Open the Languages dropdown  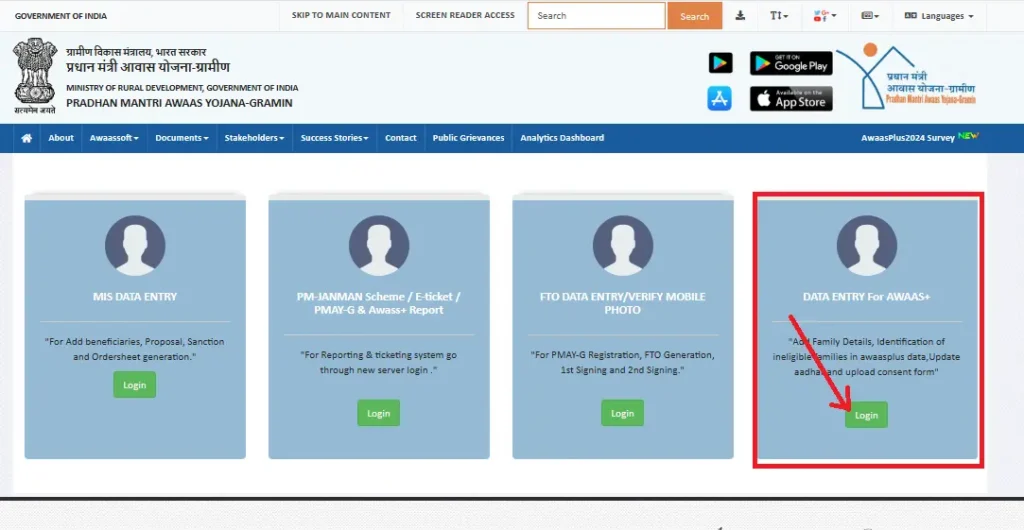939,16
